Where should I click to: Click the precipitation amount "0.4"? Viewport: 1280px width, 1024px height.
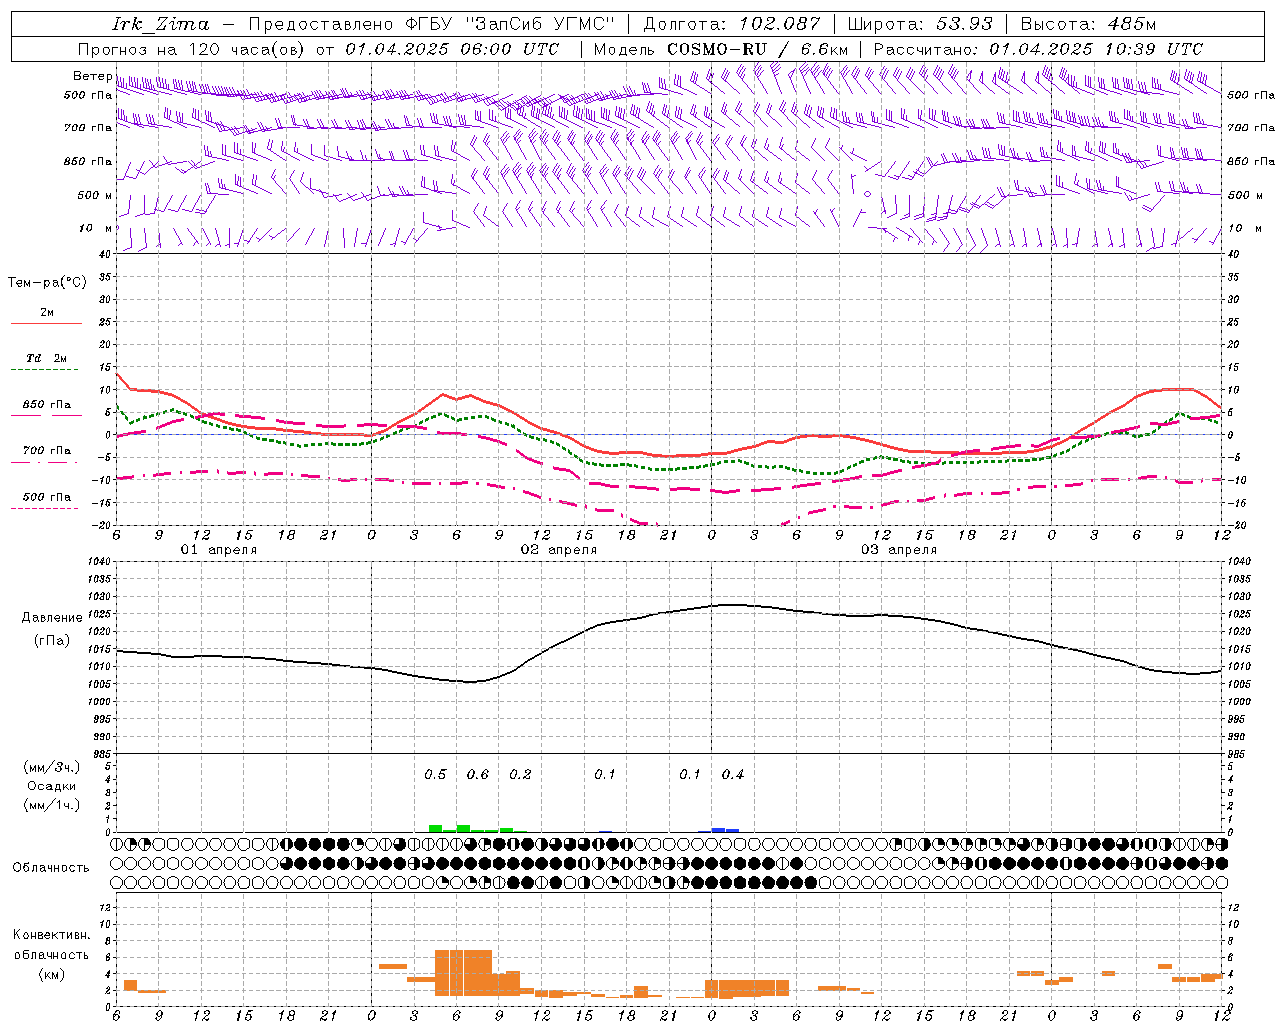[733, 775]
